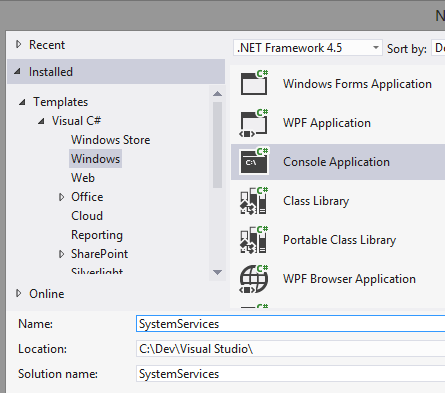Click the tree scrollbar up arrow
Viewport: 445px width, 393px height.
pyautogui.click(x=217, y=94)
